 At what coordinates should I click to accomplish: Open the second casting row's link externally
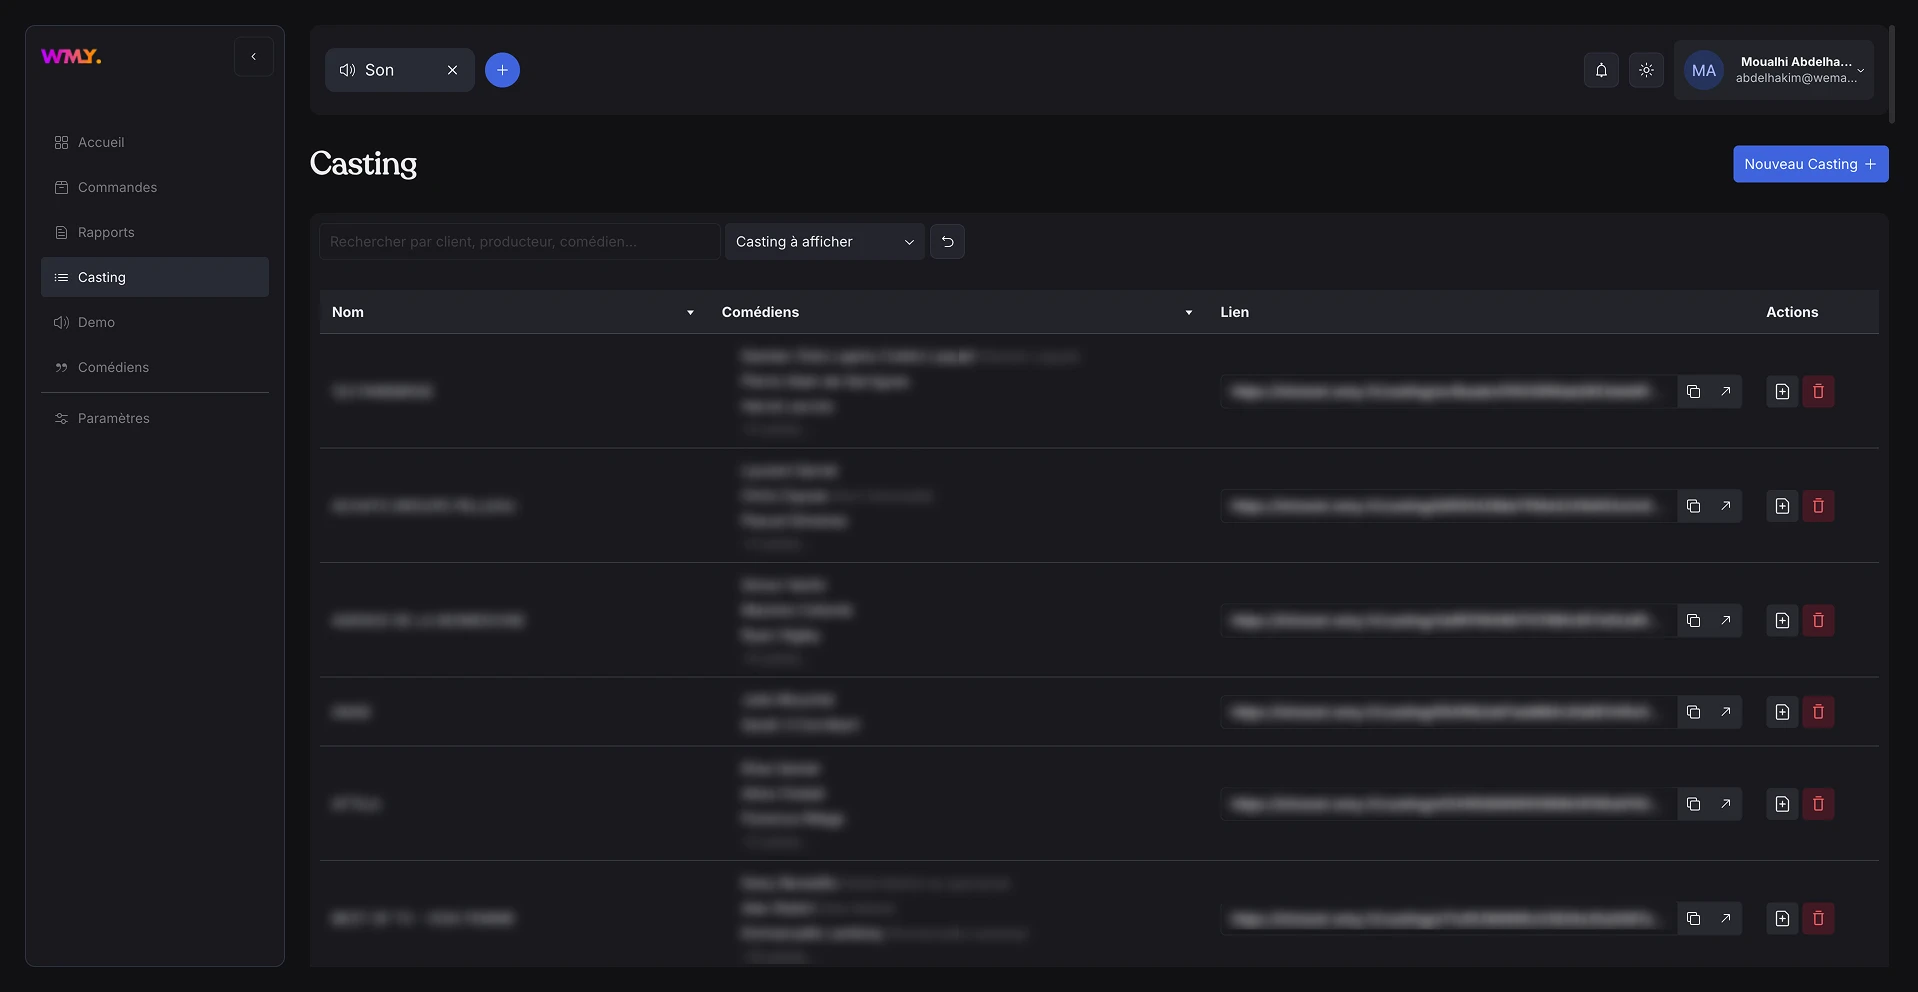pyautogui.click(x=1726, y=506)
